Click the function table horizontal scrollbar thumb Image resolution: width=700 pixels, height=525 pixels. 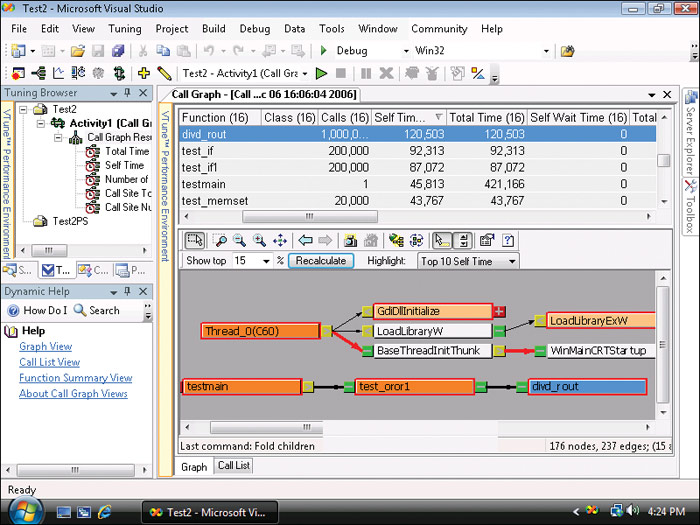point(310,217)
